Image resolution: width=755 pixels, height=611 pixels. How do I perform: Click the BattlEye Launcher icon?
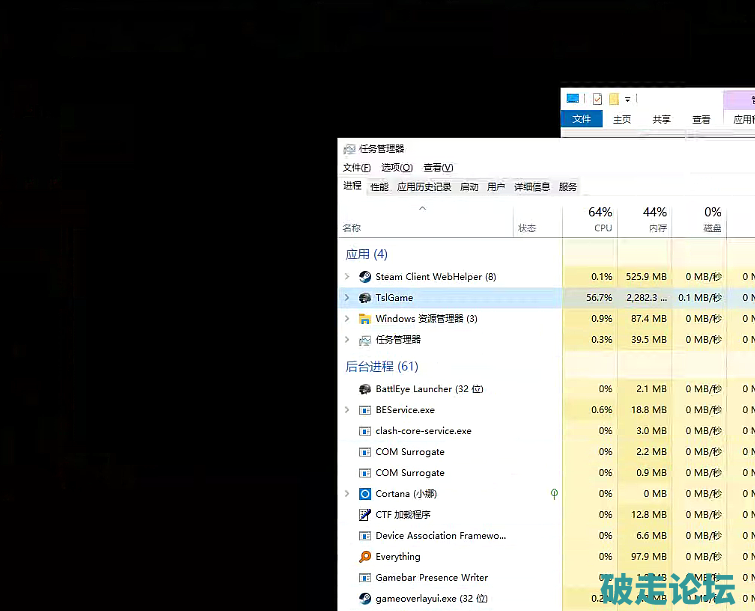point(365,389)
